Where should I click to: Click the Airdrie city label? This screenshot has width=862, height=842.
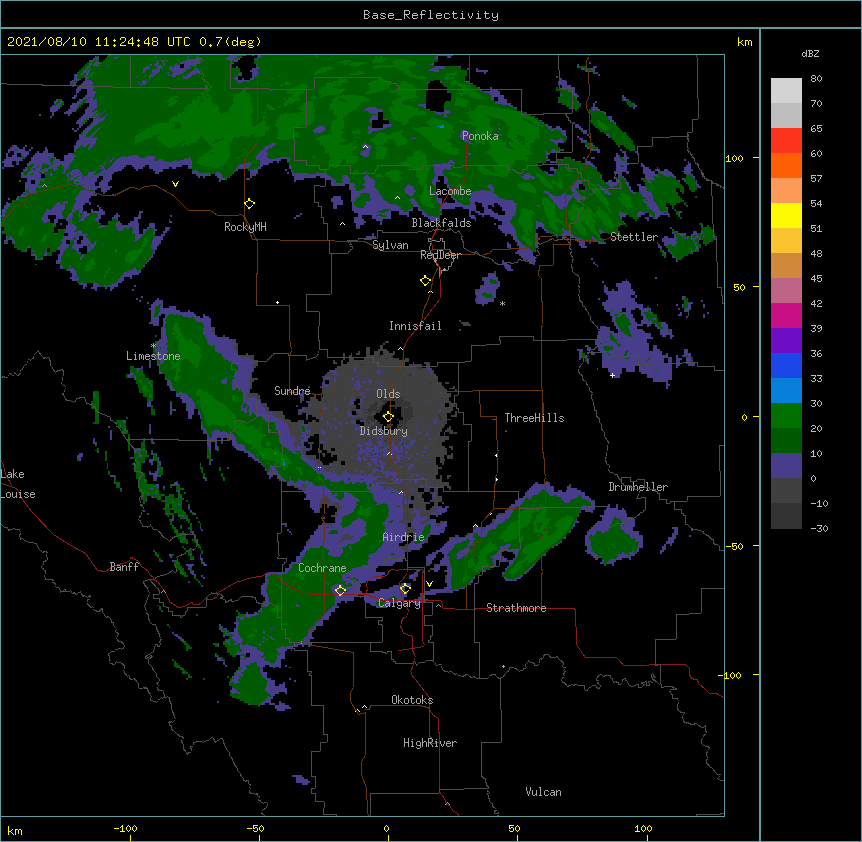[404, 537]
